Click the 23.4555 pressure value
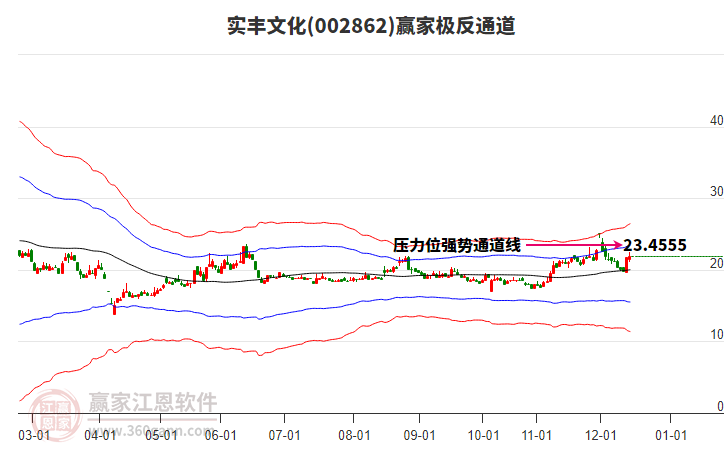 click(x=655, y=245)
